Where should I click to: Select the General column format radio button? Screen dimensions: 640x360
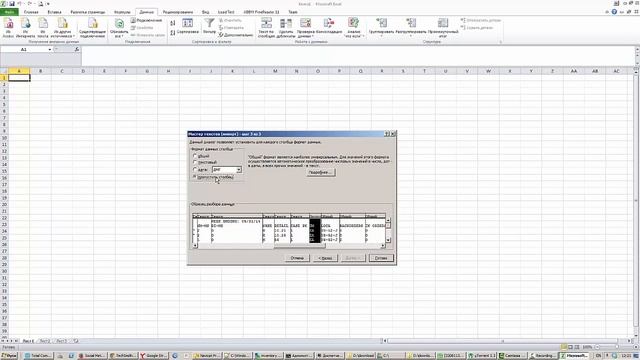(x=195, y=156)
